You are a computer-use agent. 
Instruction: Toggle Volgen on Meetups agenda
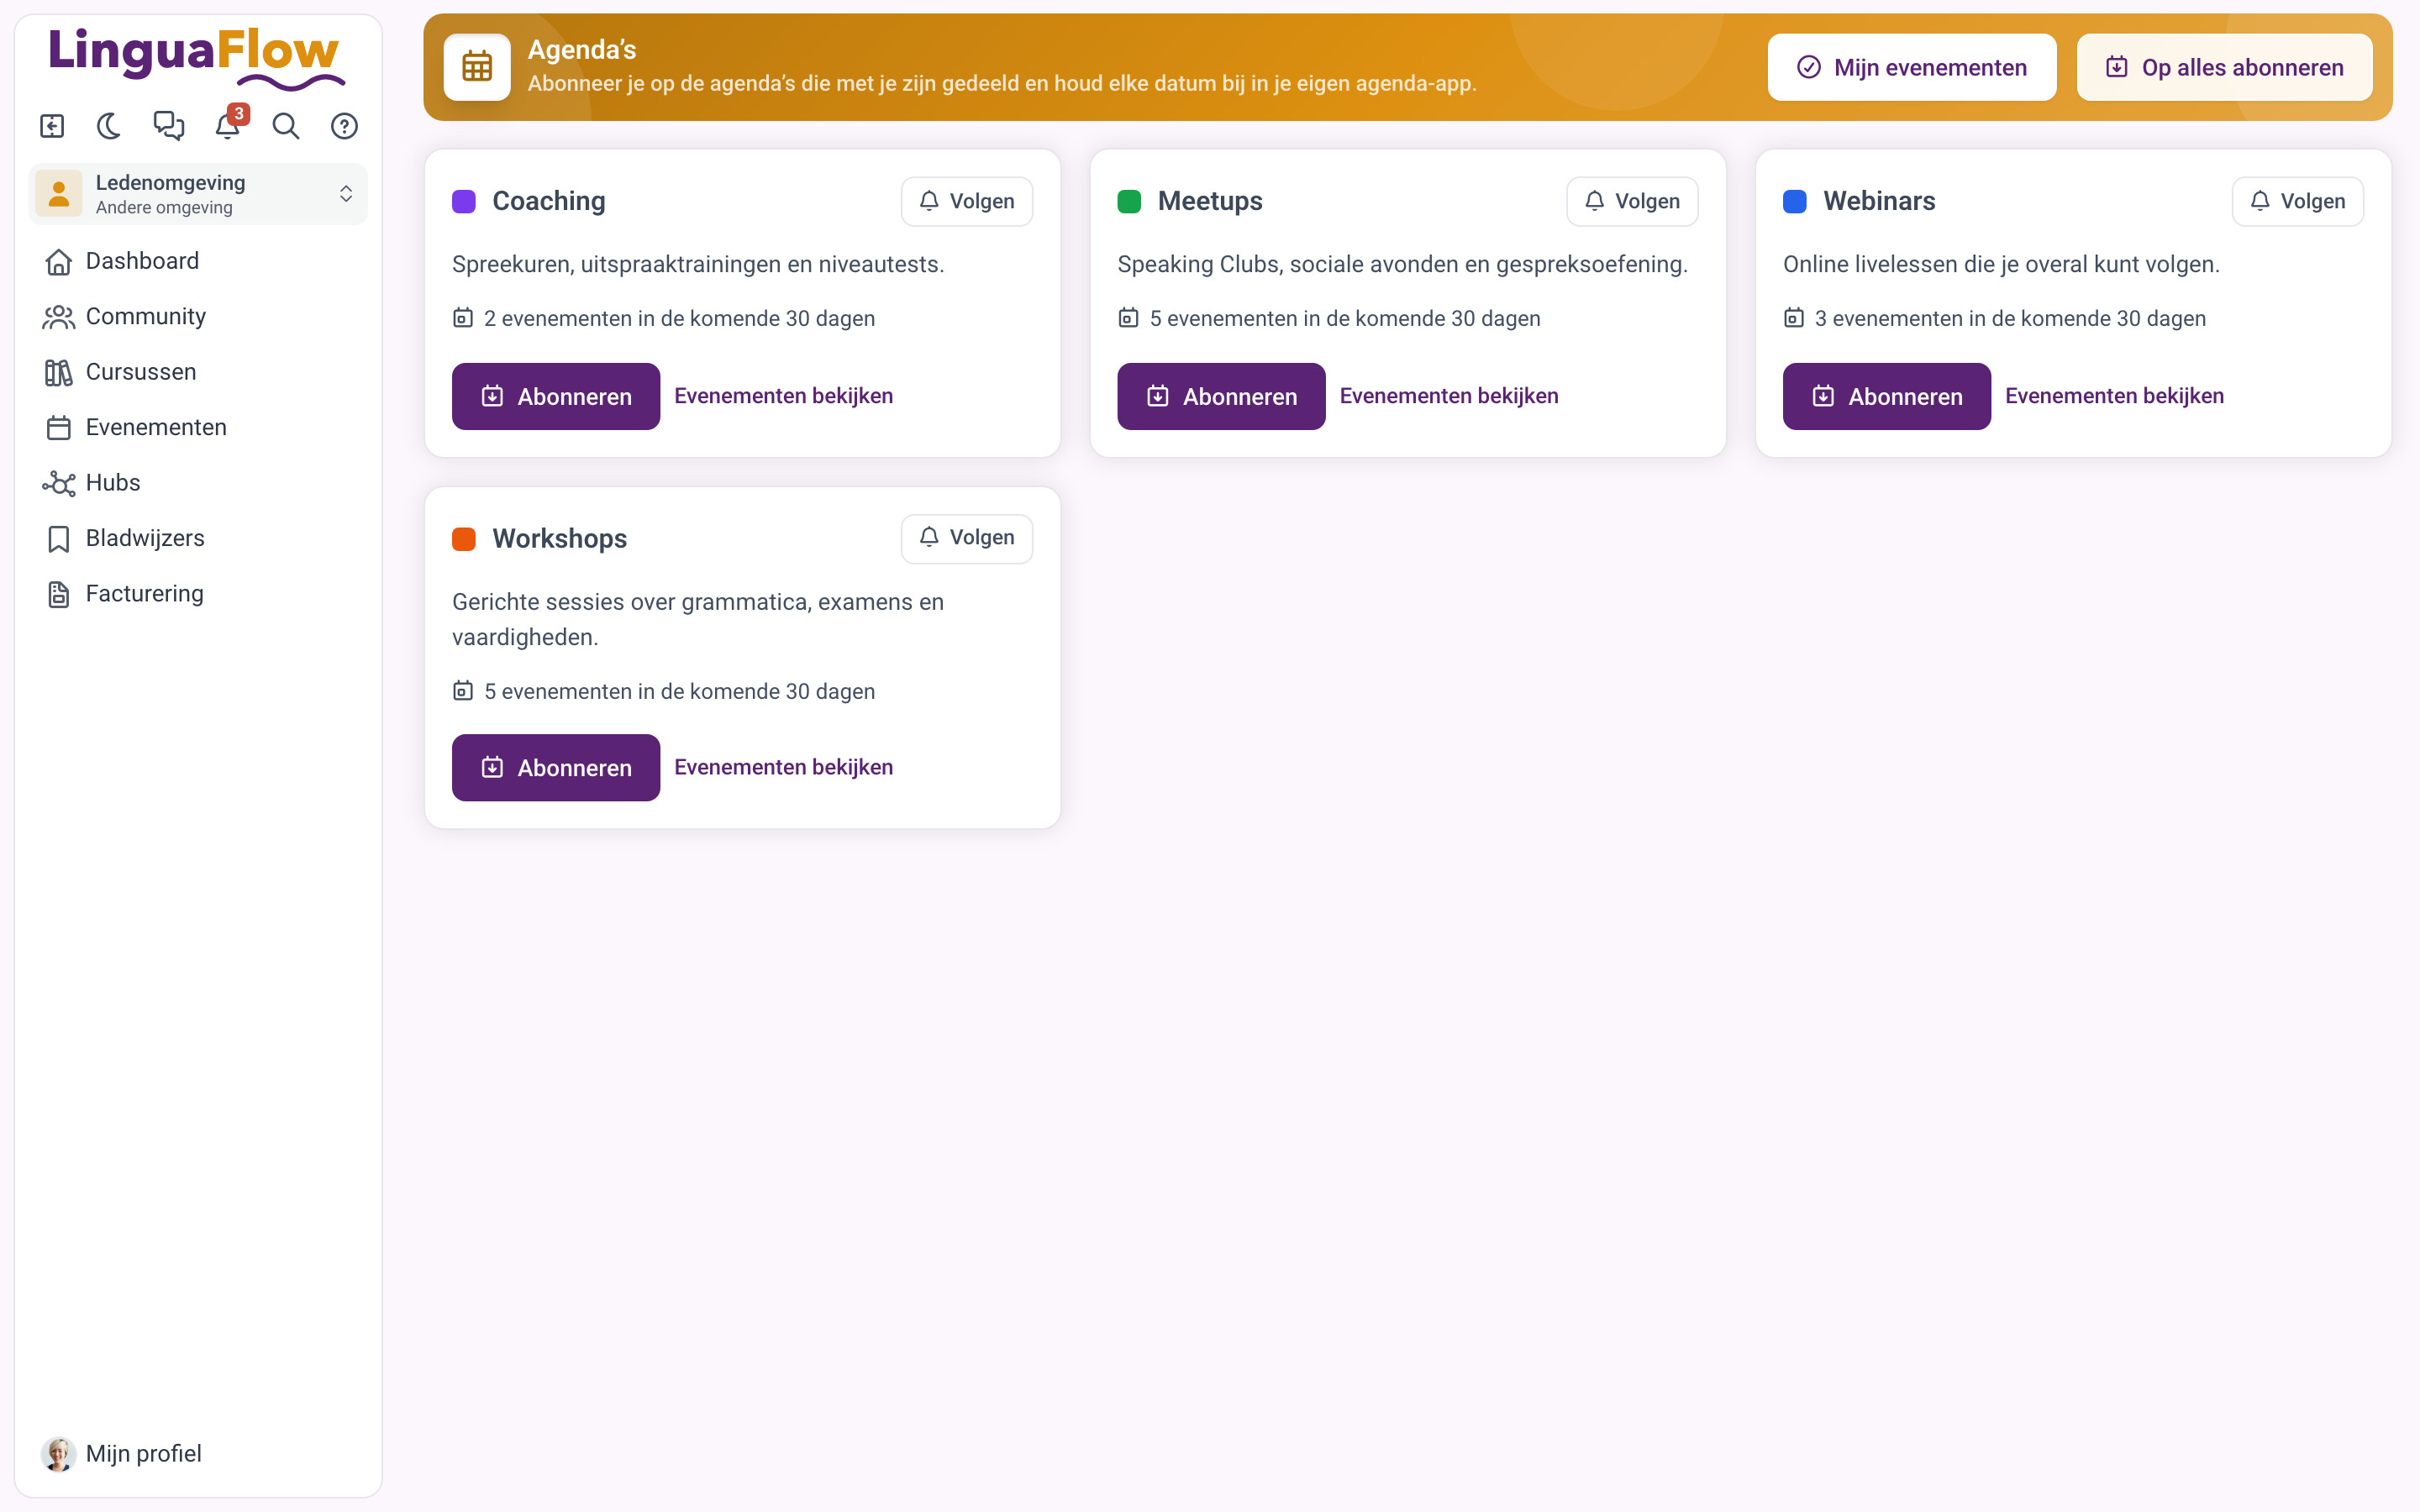(1632, 201)
